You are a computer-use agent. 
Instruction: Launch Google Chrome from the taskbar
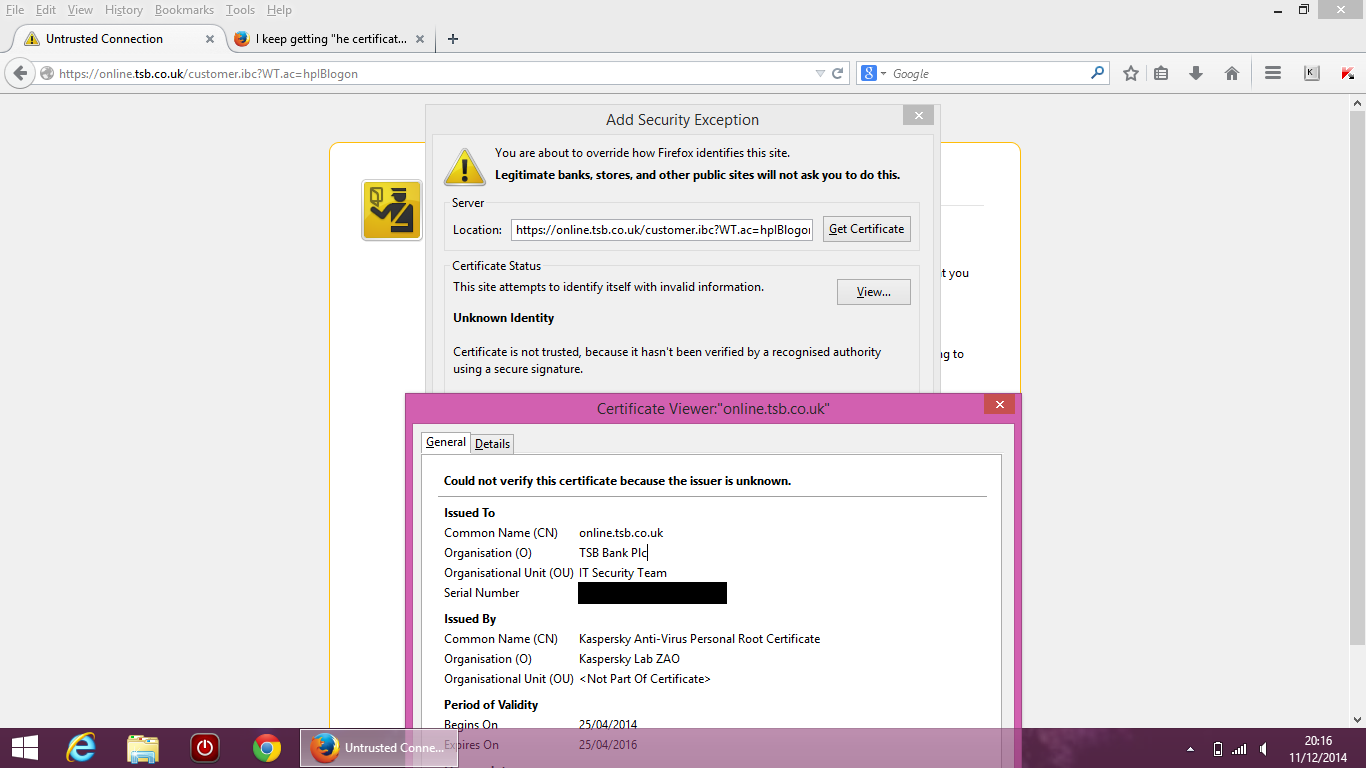(267, 748)
